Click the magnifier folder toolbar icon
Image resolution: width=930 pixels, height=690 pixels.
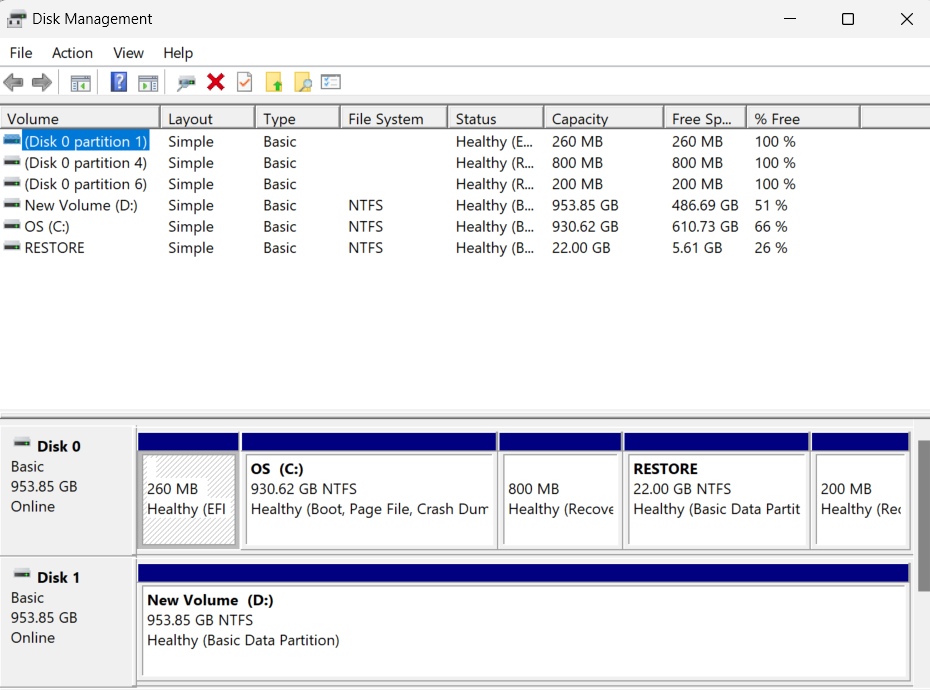point(302,83)
